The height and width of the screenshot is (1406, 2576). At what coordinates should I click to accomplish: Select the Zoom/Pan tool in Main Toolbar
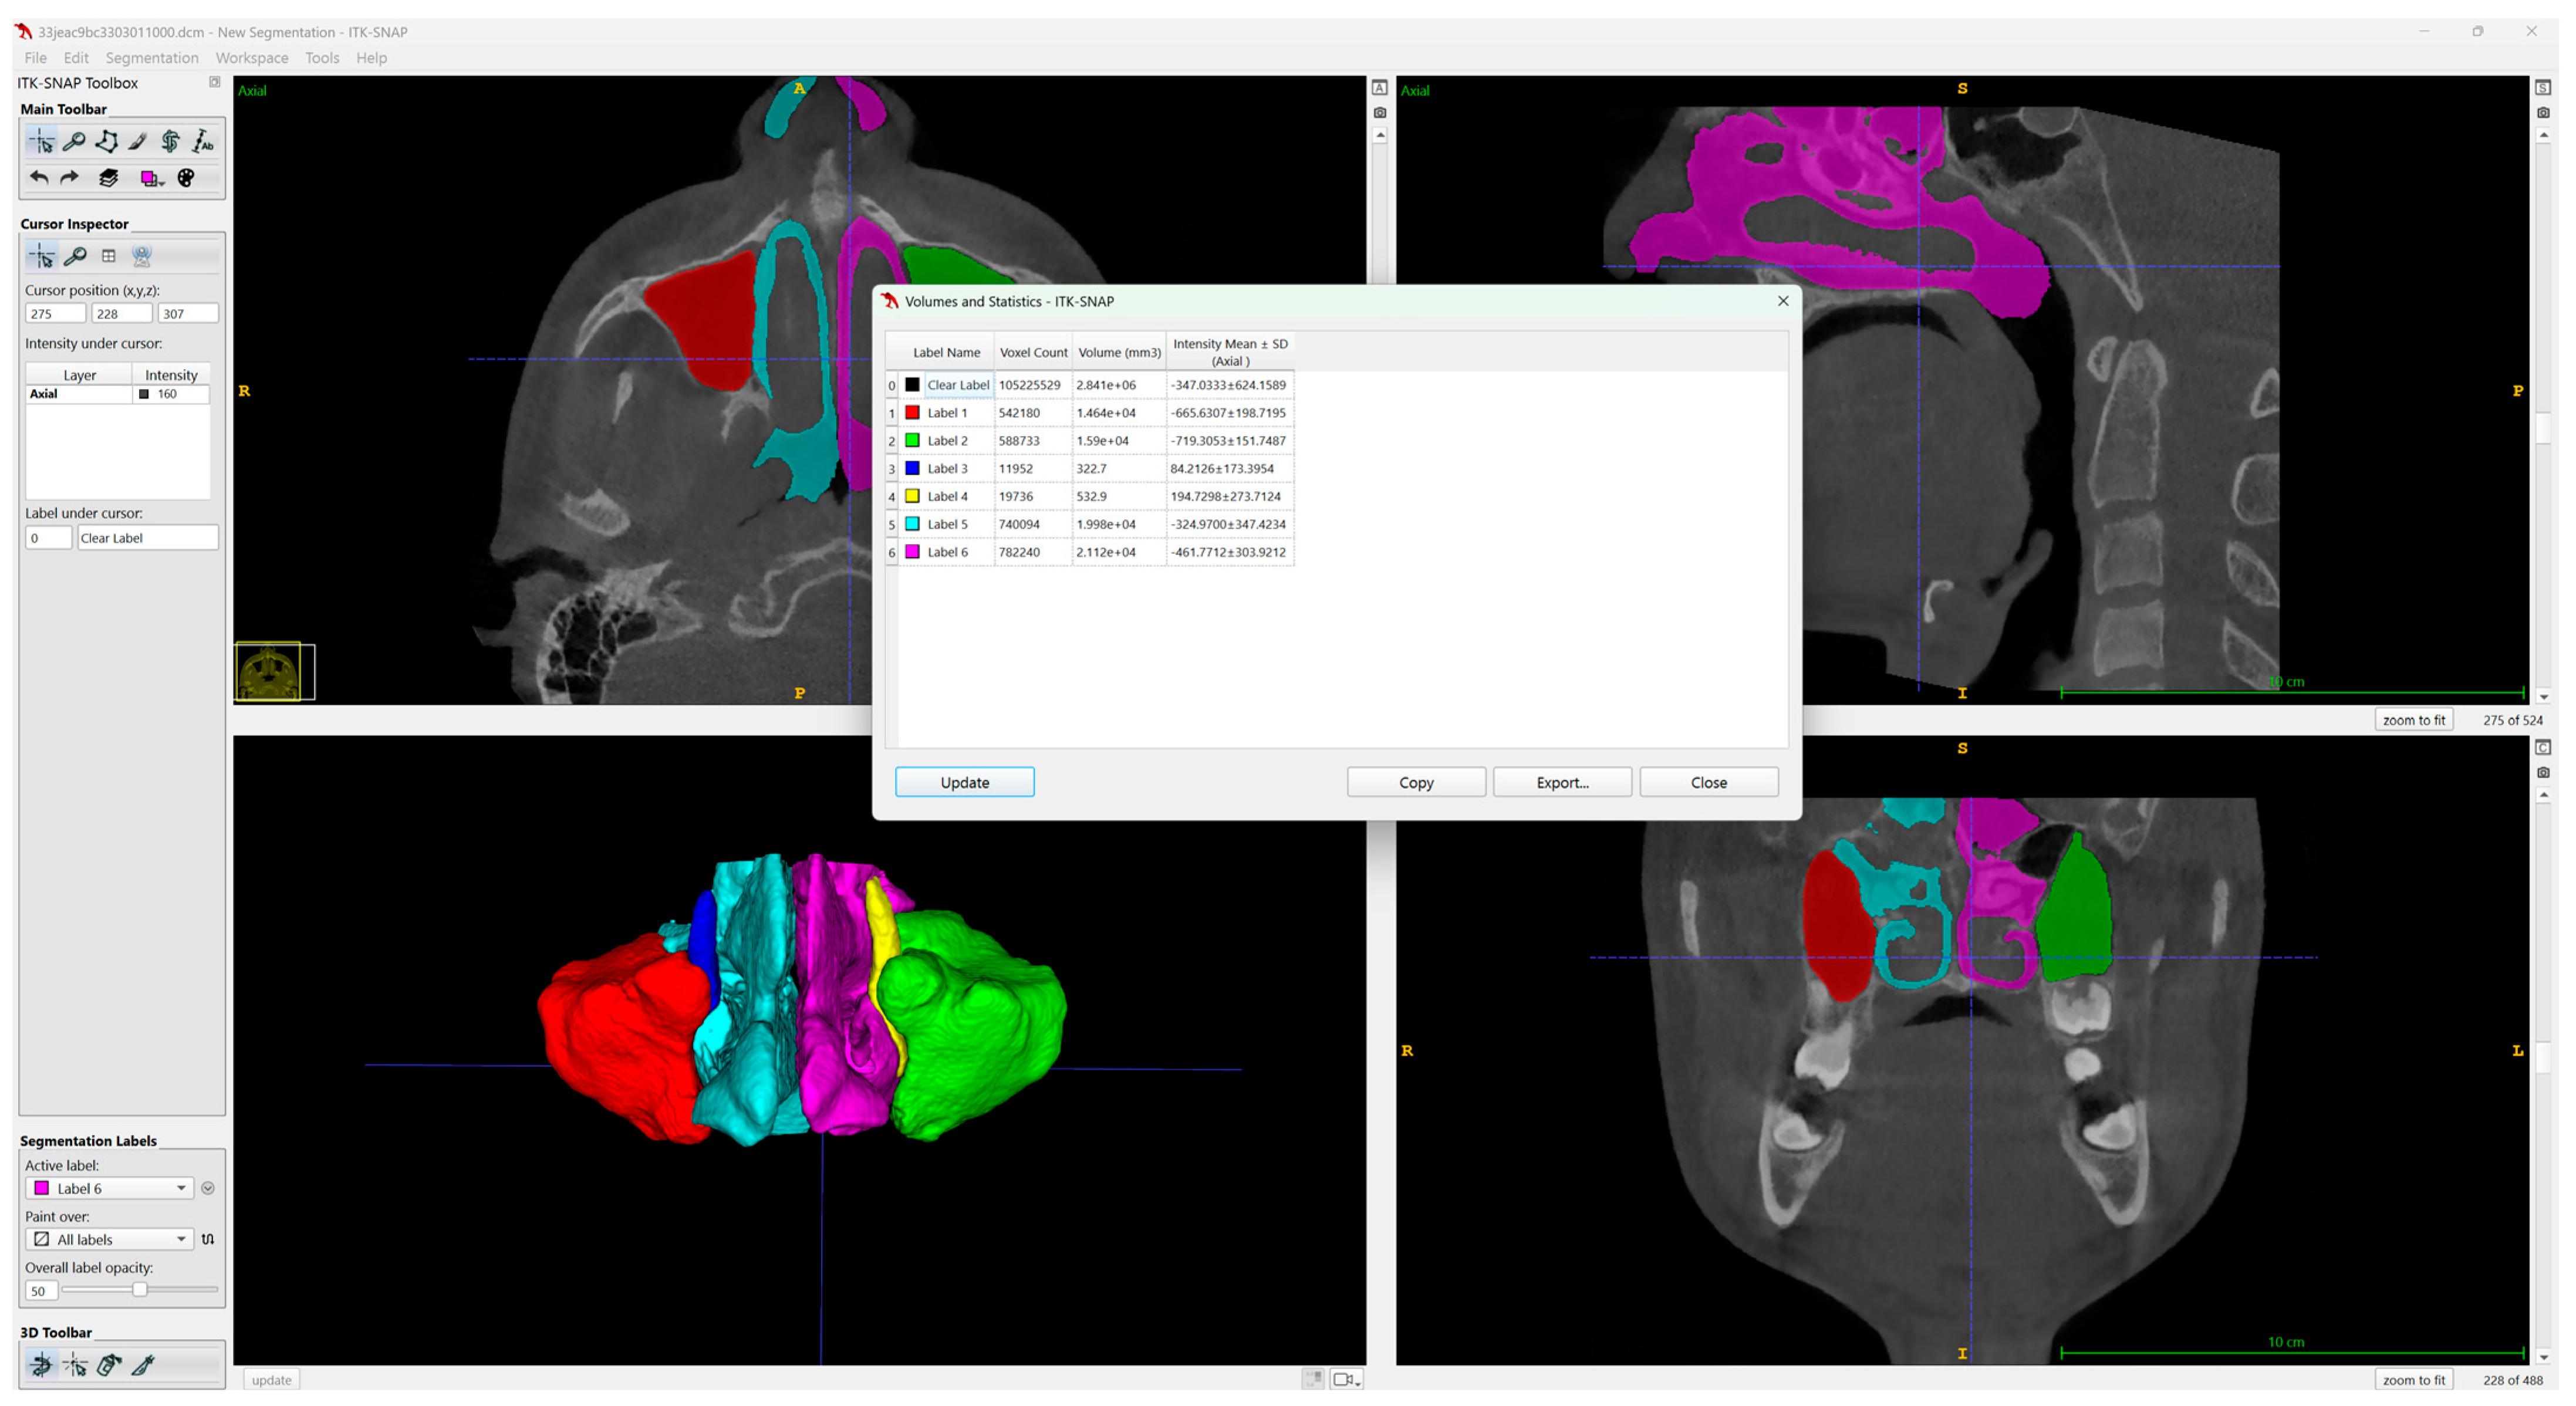(74, 142)
